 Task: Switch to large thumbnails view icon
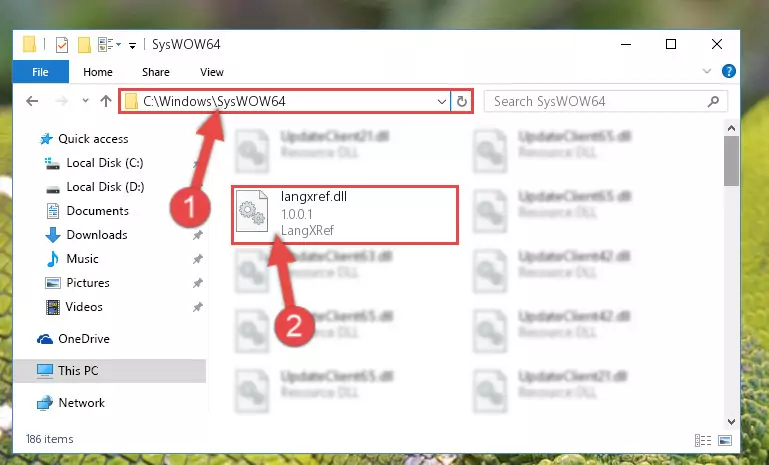click(x=725, y=440)
